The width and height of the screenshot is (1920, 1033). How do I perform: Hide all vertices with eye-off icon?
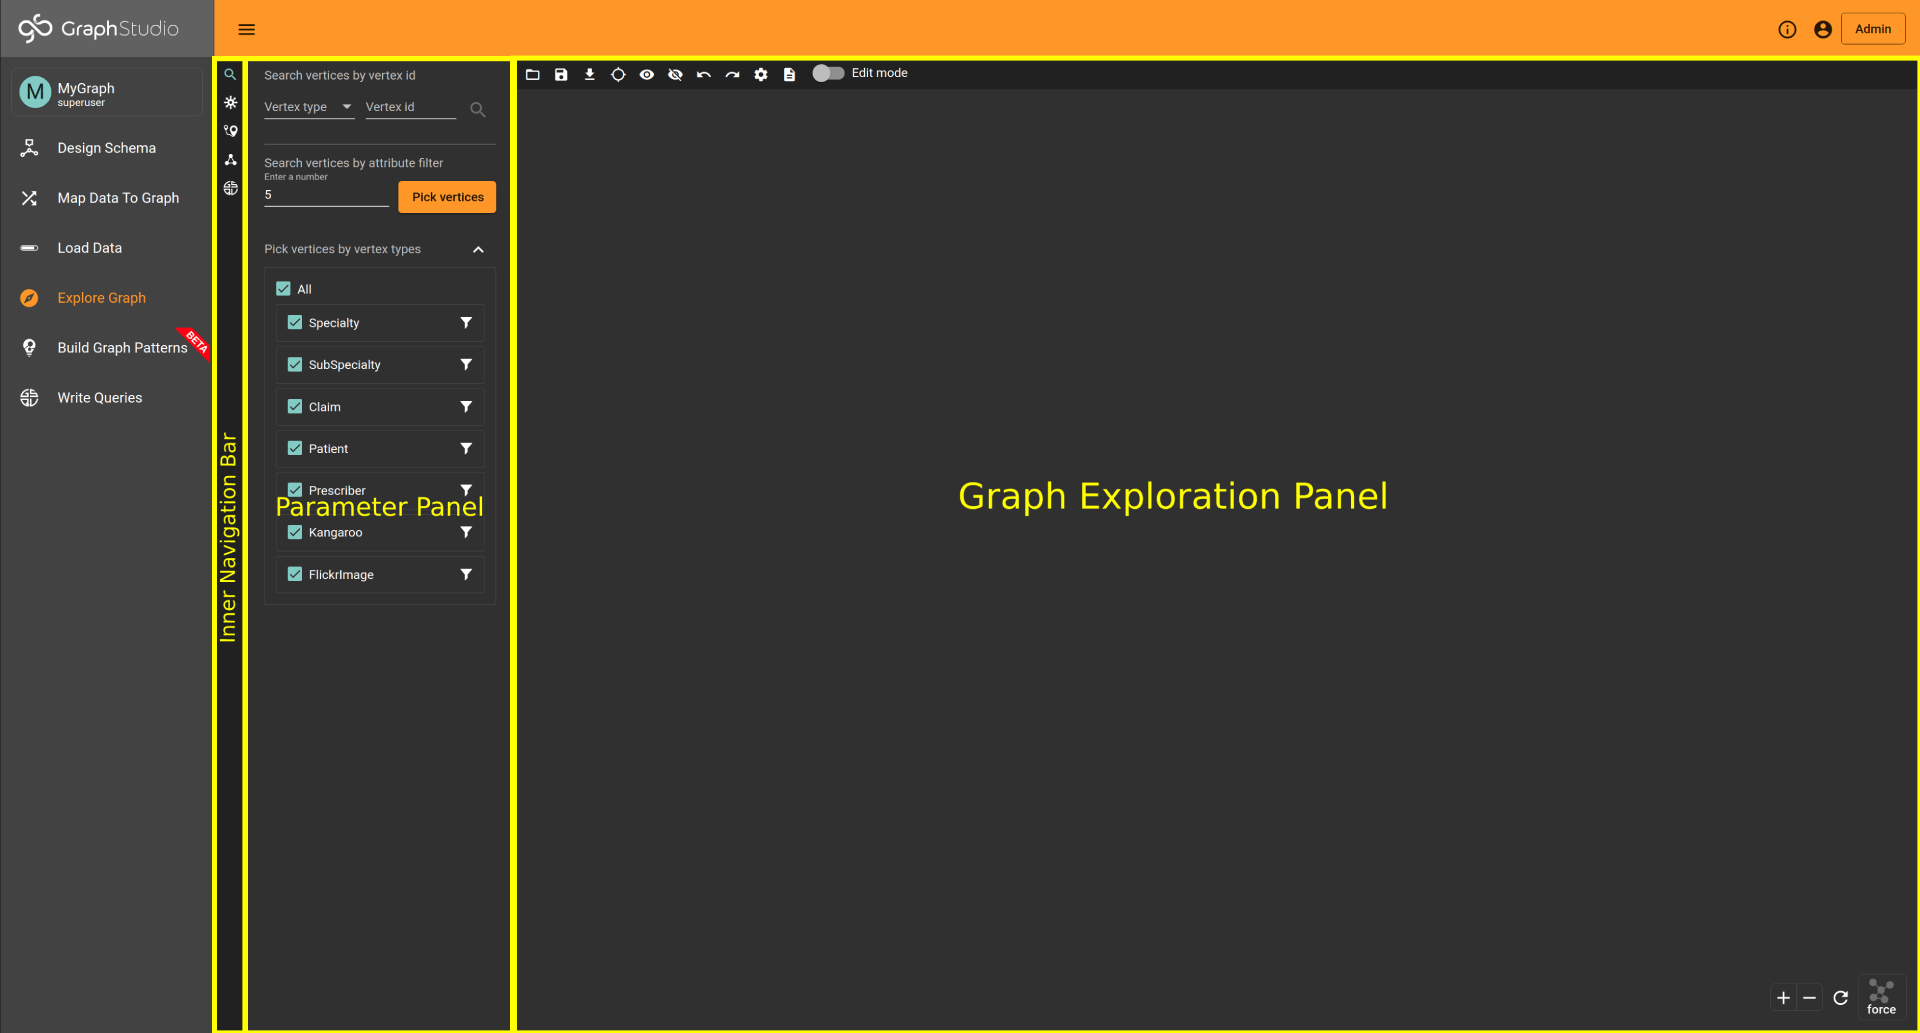[x=675, y=74]
